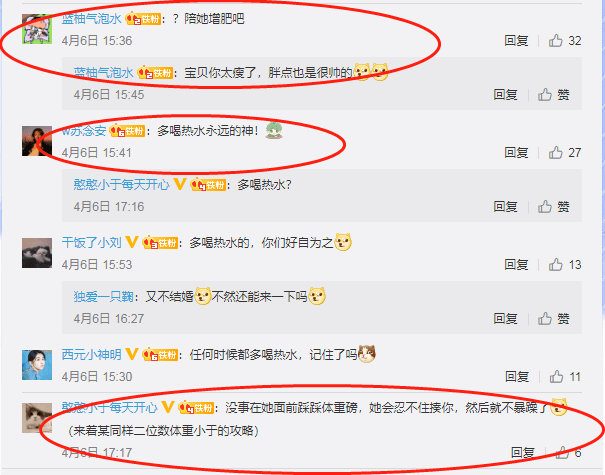Reply to the 15:41 comment
The width and height of the screenshot is (605, 475).
[516, 153]
